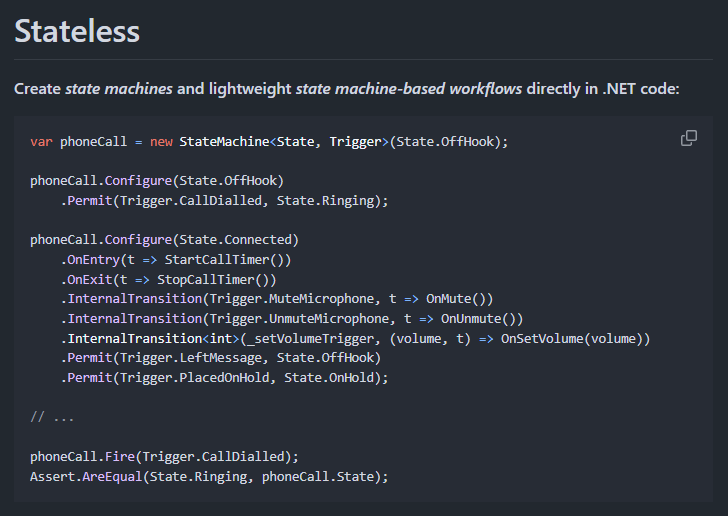
Task: Click the italic text "state machines"
Action: 119,88
